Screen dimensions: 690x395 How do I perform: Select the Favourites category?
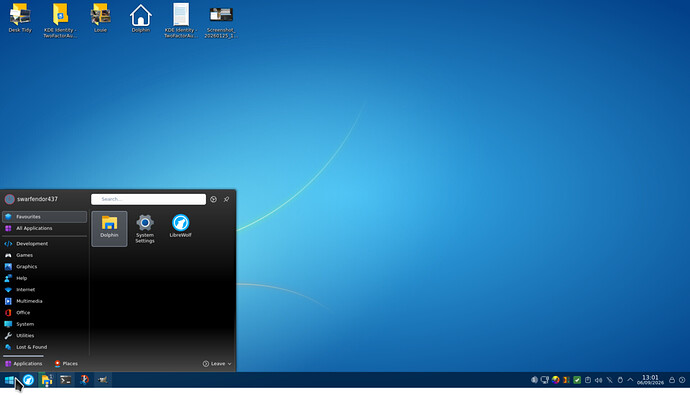coord(44,217)
